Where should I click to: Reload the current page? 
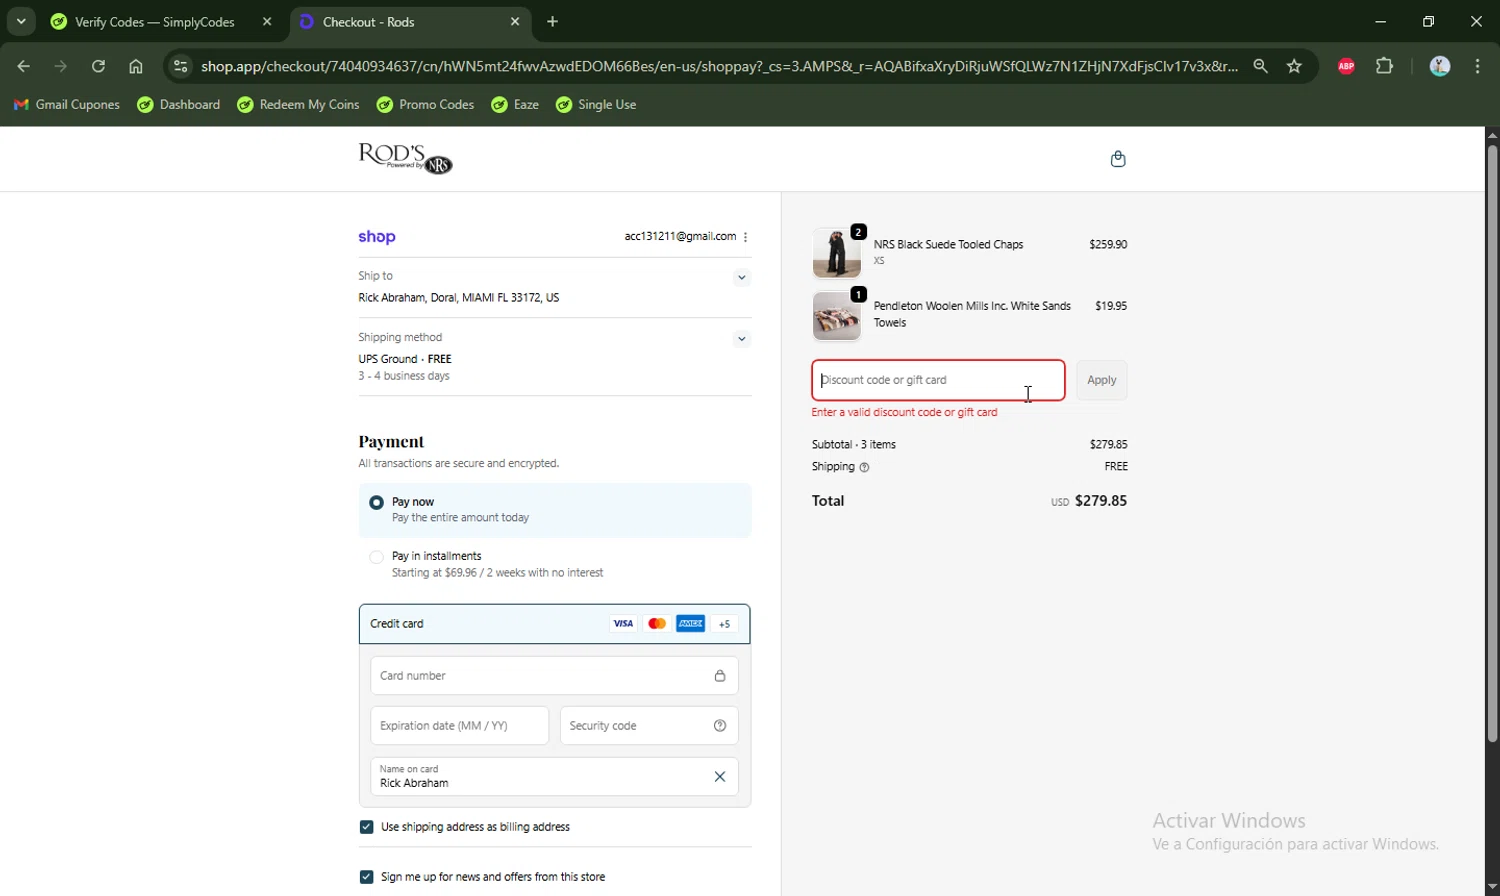coord(98,67)
